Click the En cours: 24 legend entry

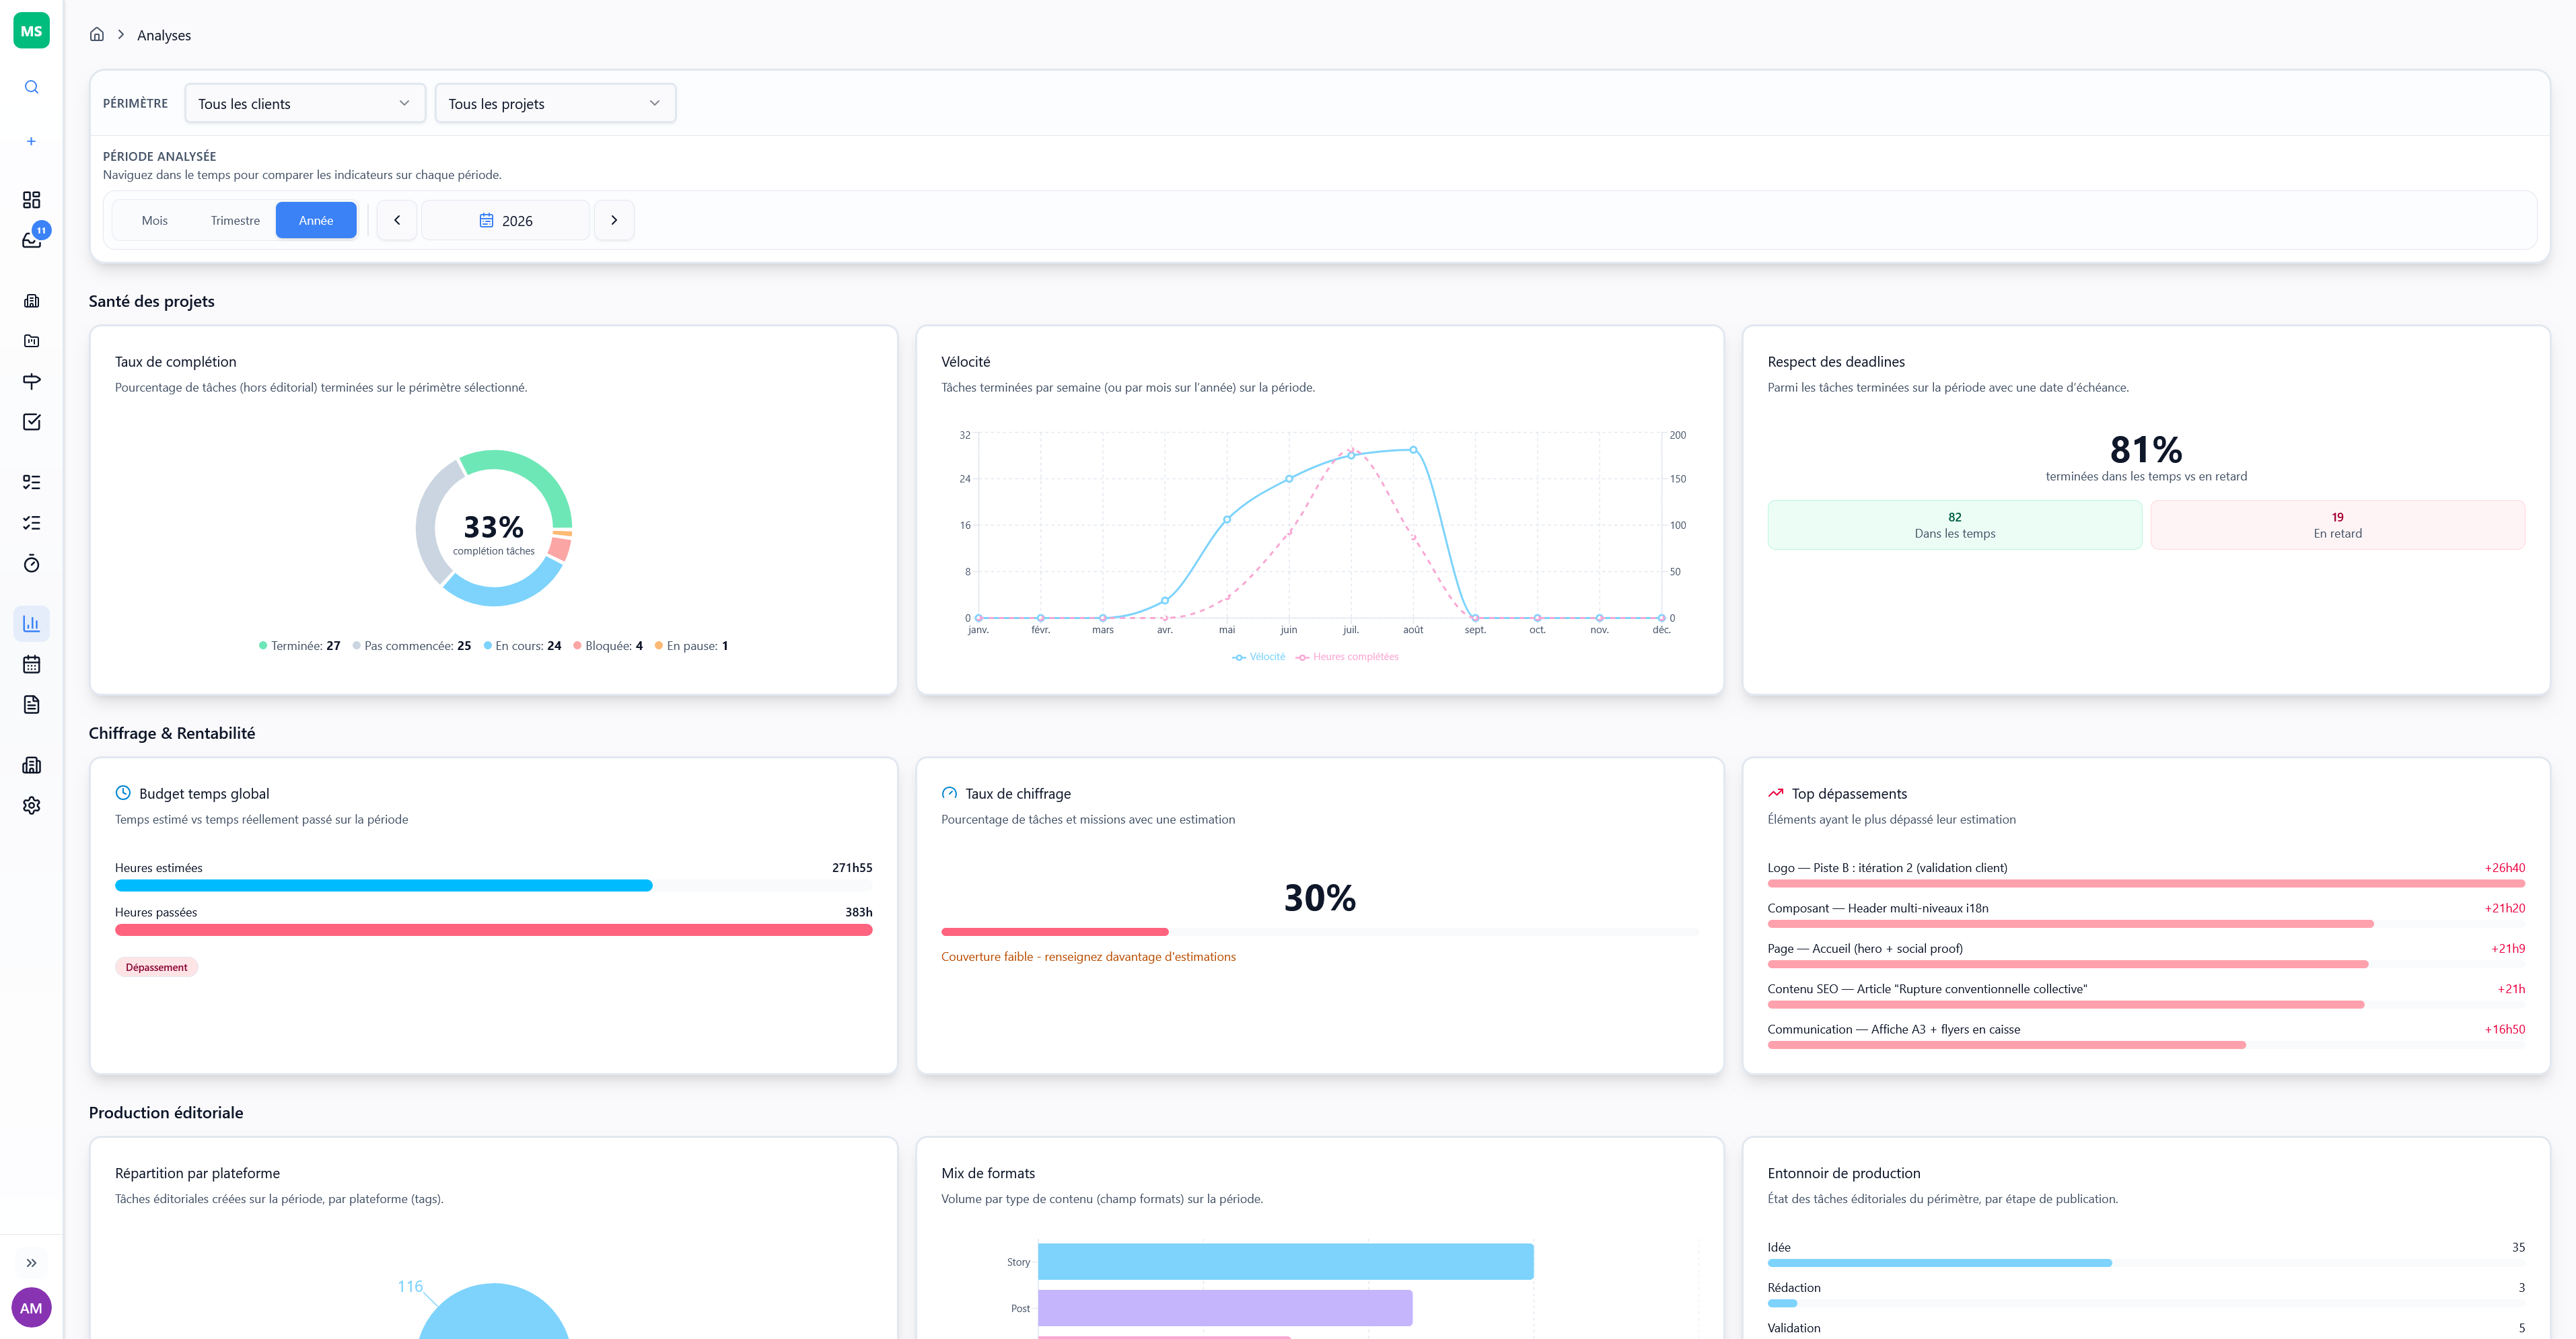[x=522, y=646]
